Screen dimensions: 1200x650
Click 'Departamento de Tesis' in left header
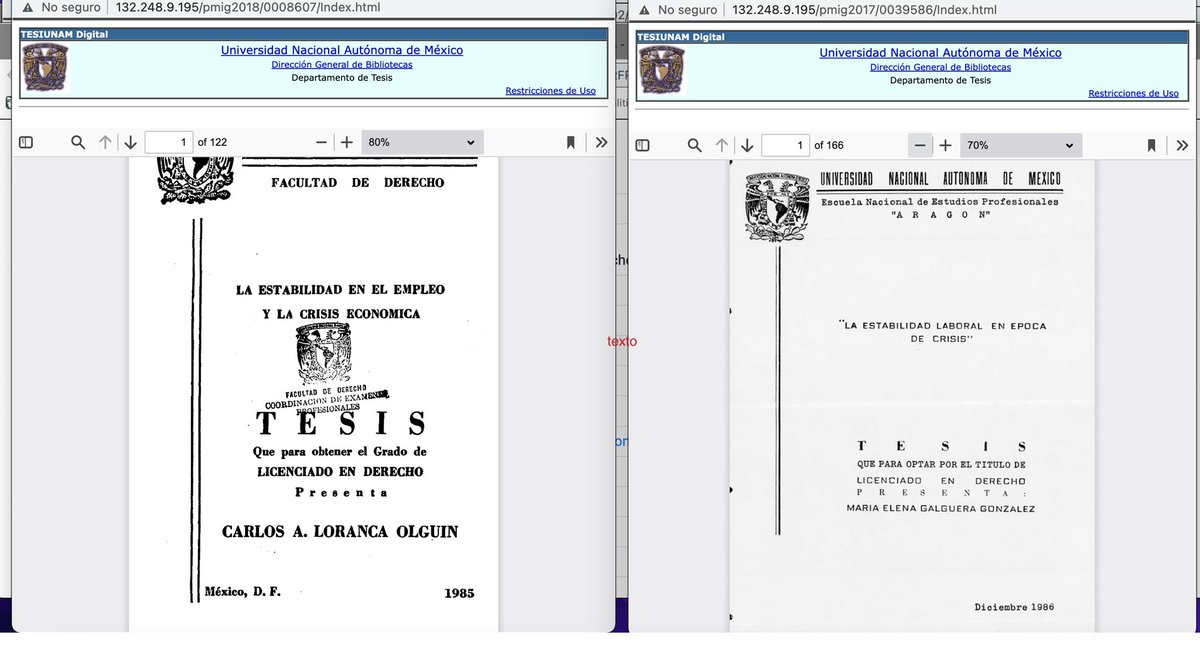click(x=342, y=77)
